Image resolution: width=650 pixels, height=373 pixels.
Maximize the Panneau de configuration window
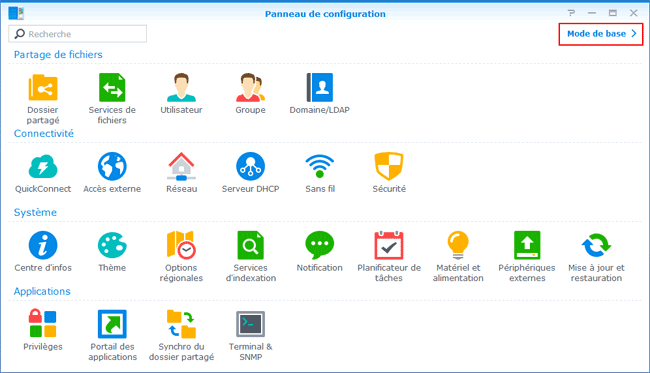coord(613,13)
